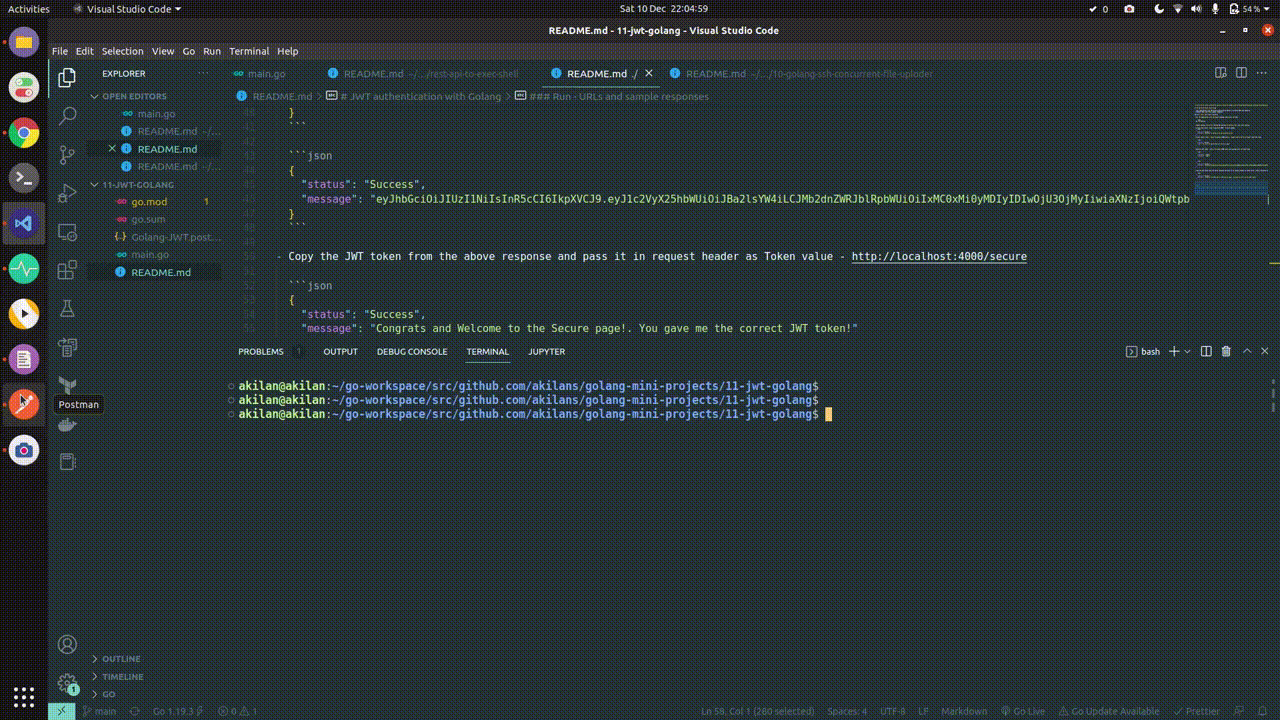The width and height of the screenshot is (1280, 720).
Task: Split the editor to the right
Action: (1242, 73)
